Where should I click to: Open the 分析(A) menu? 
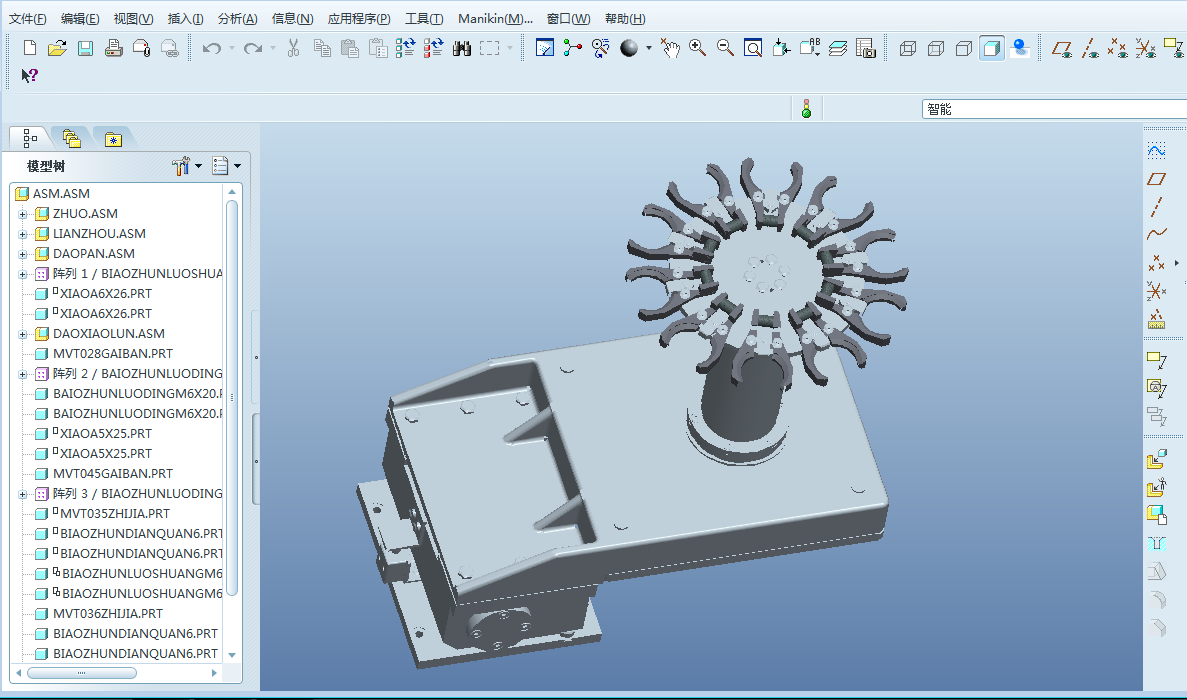tap(237, 19)
